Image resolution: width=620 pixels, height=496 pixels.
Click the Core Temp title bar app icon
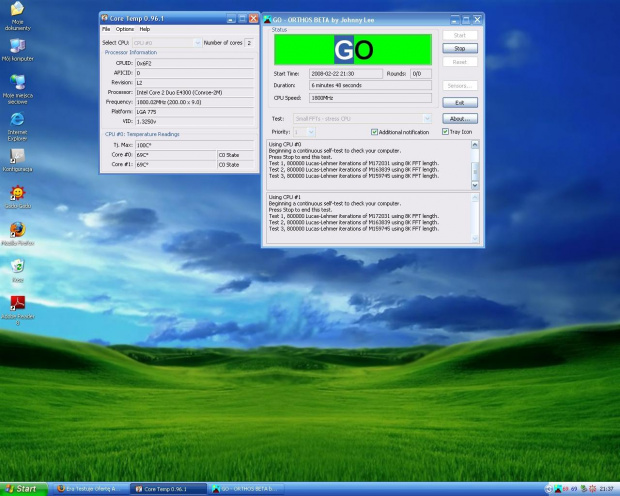[105, 18]
